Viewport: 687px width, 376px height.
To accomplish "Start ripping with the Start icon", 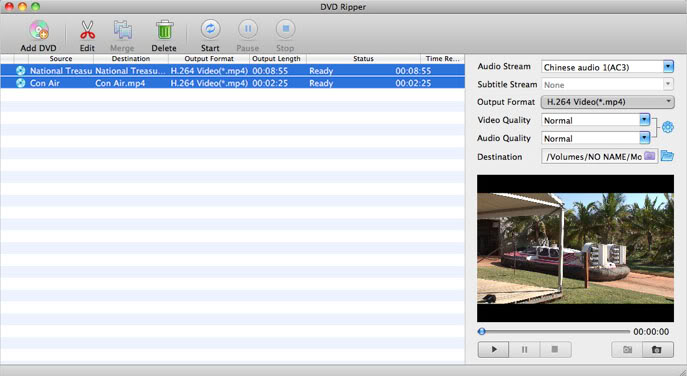I will click(210, 29).
